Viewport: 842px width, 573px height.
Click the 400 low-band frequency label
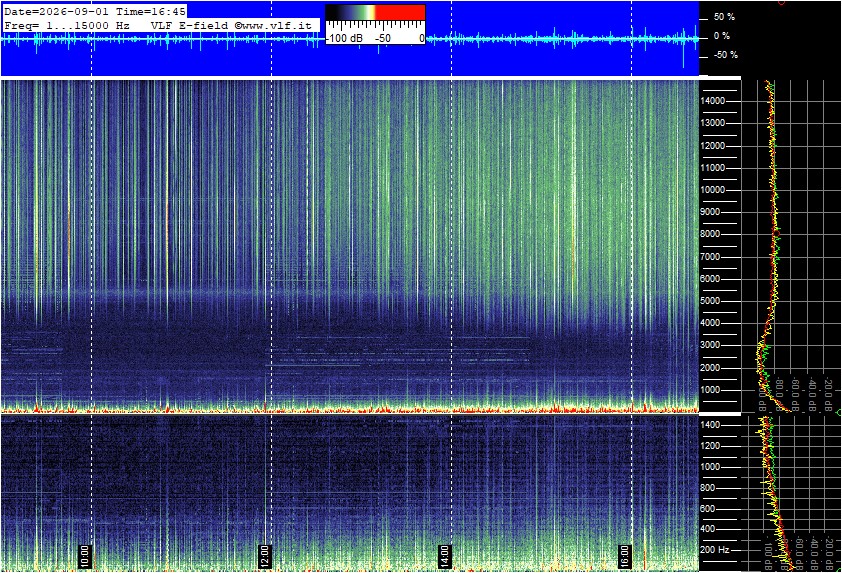pos(708,530)
